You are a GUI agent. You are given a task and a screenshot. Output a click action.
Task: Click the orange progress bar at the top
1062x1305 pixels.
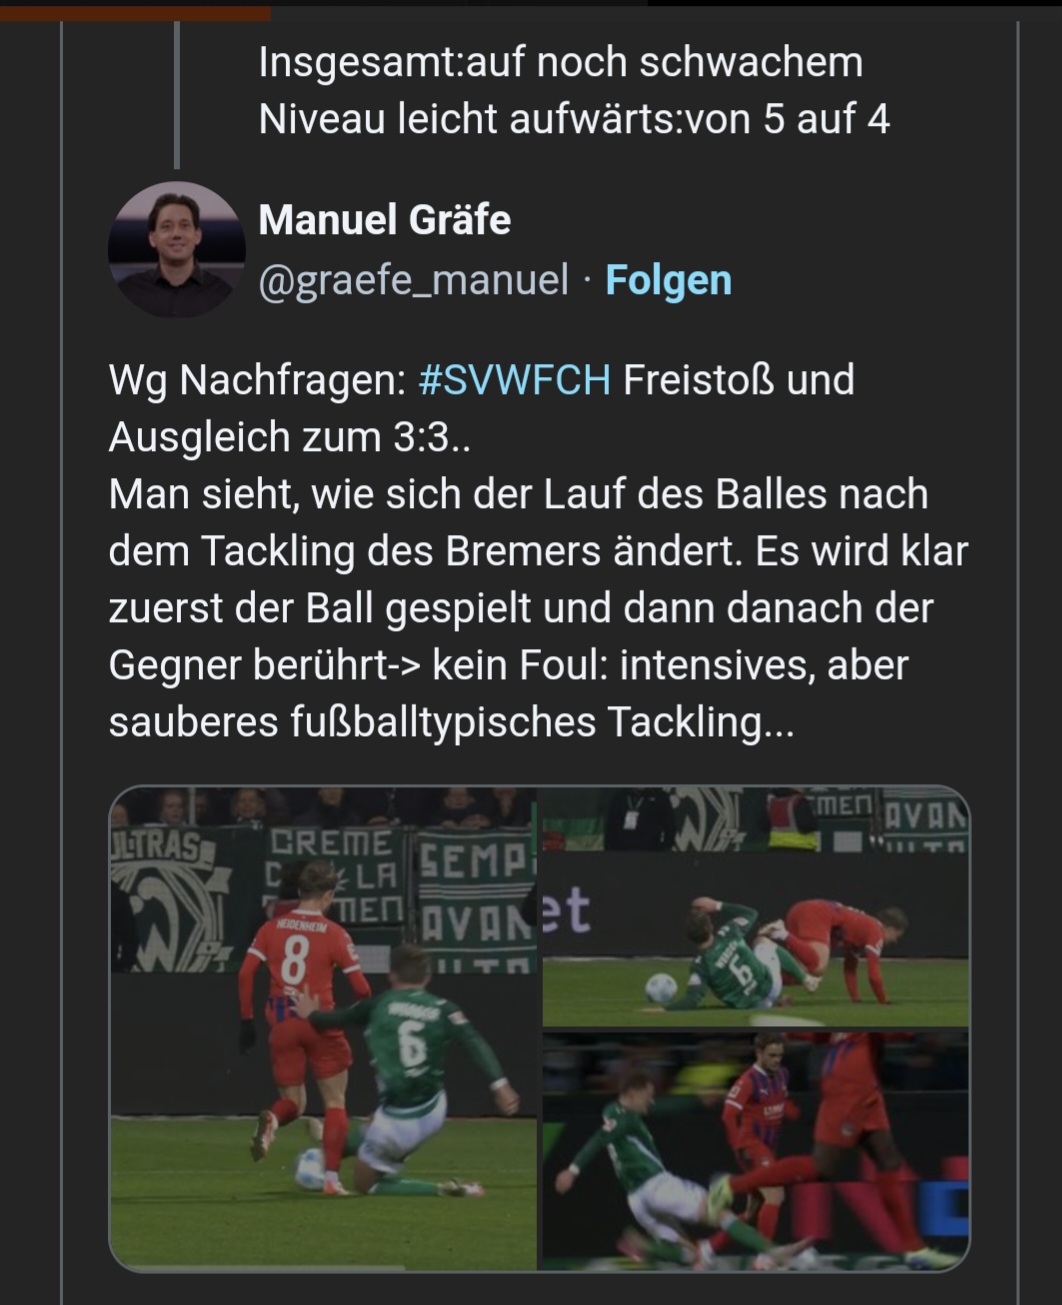tap(135, 13)
